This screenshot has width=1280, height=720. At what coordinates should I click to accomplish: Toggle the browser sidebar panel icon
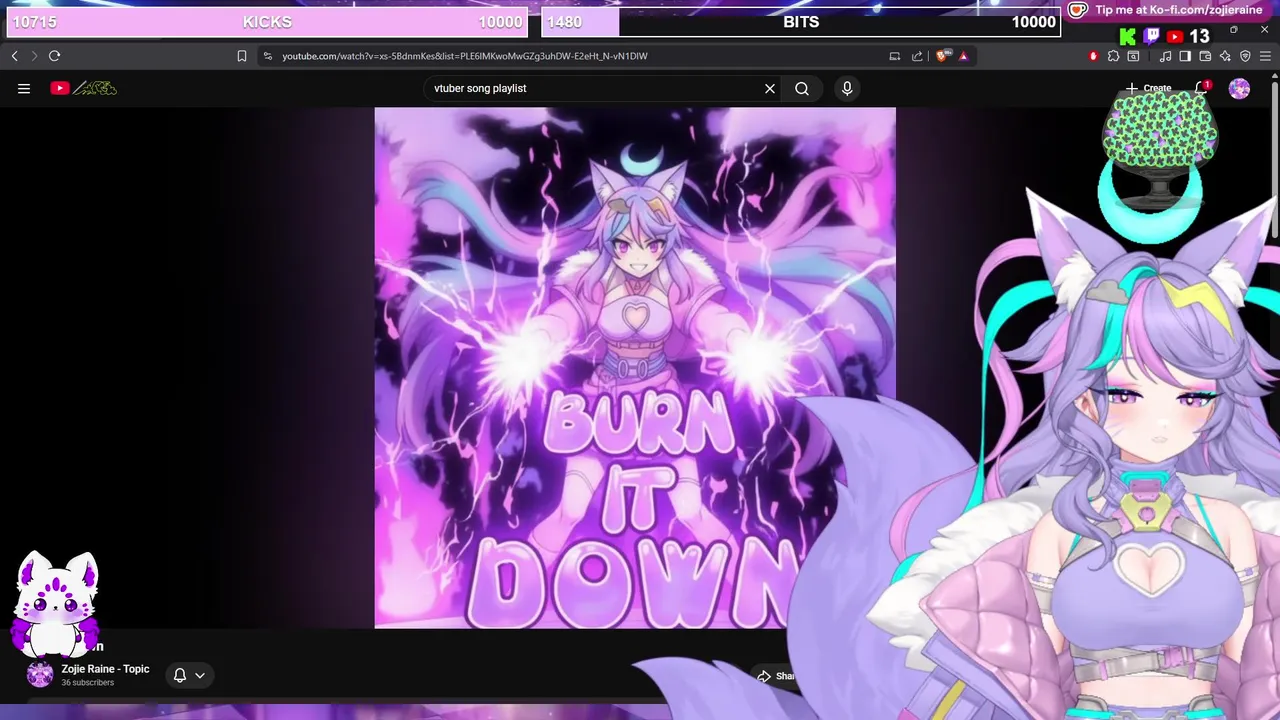tap(1185, 56)
